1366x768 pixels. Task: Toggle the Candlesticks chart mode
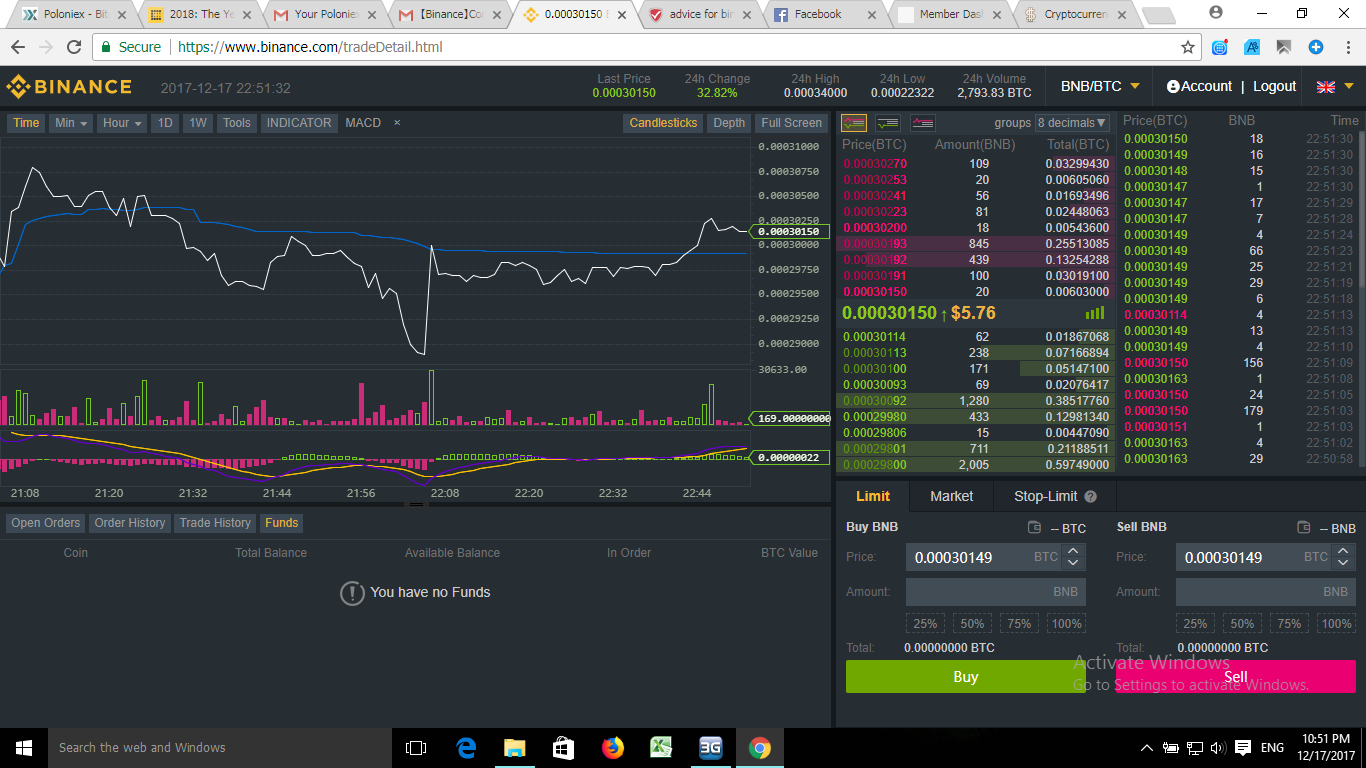(663, 123)
